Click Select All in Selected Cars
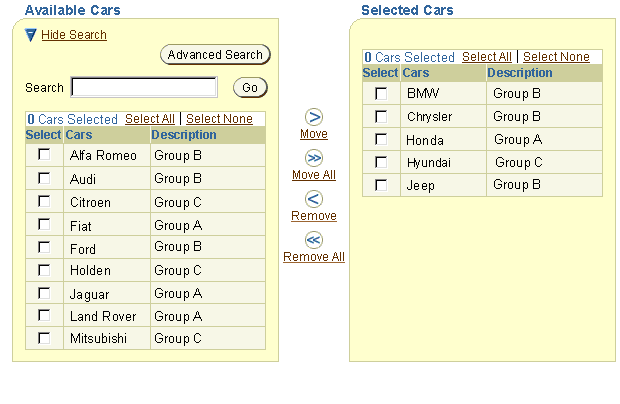 (487, 57)
